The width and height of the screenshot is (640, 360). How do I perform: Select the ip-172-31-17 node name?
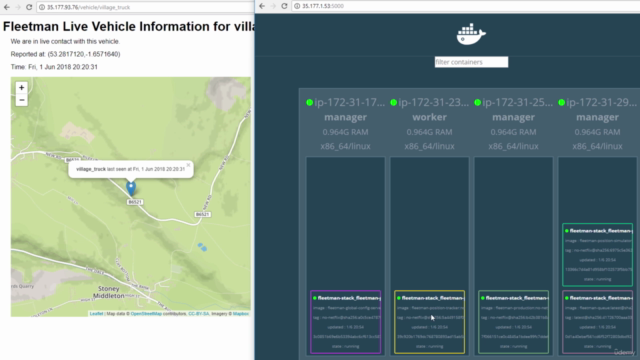pyautogui.click(x=349, y=102)
